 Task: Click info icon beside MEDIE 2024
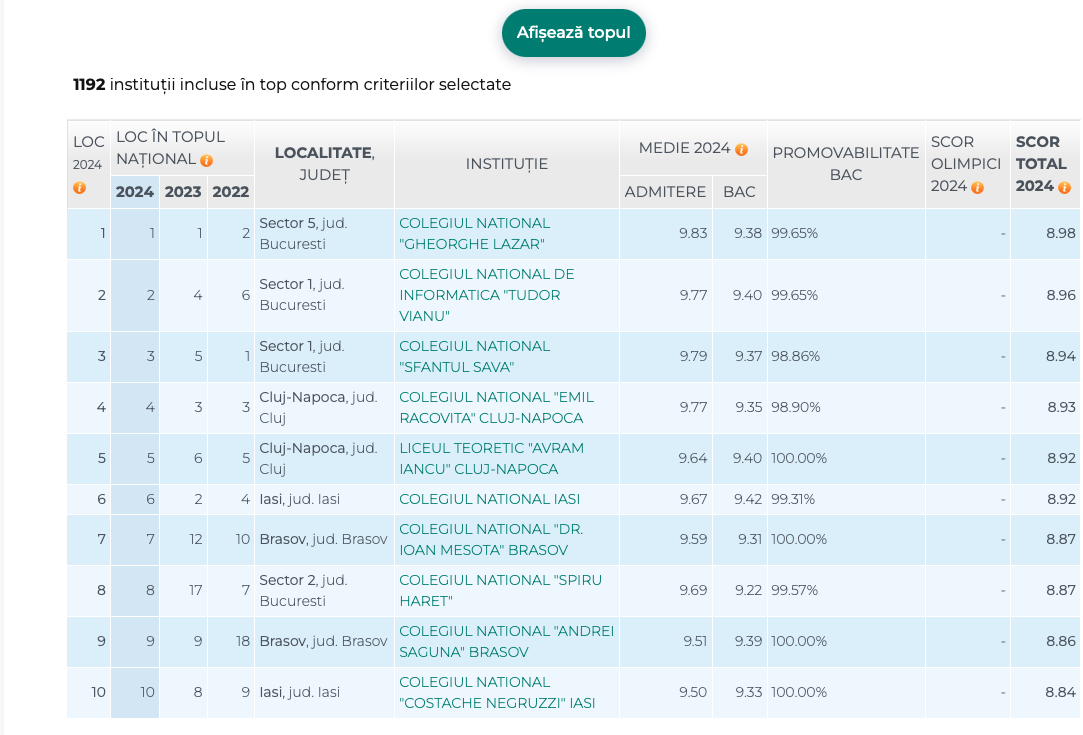coord(741,149)
